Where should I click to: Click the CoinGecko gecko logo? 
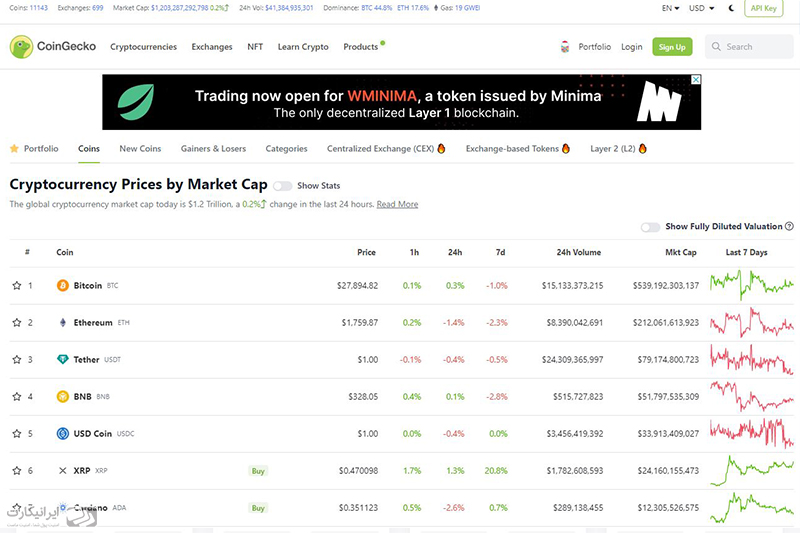click(21, 46)
